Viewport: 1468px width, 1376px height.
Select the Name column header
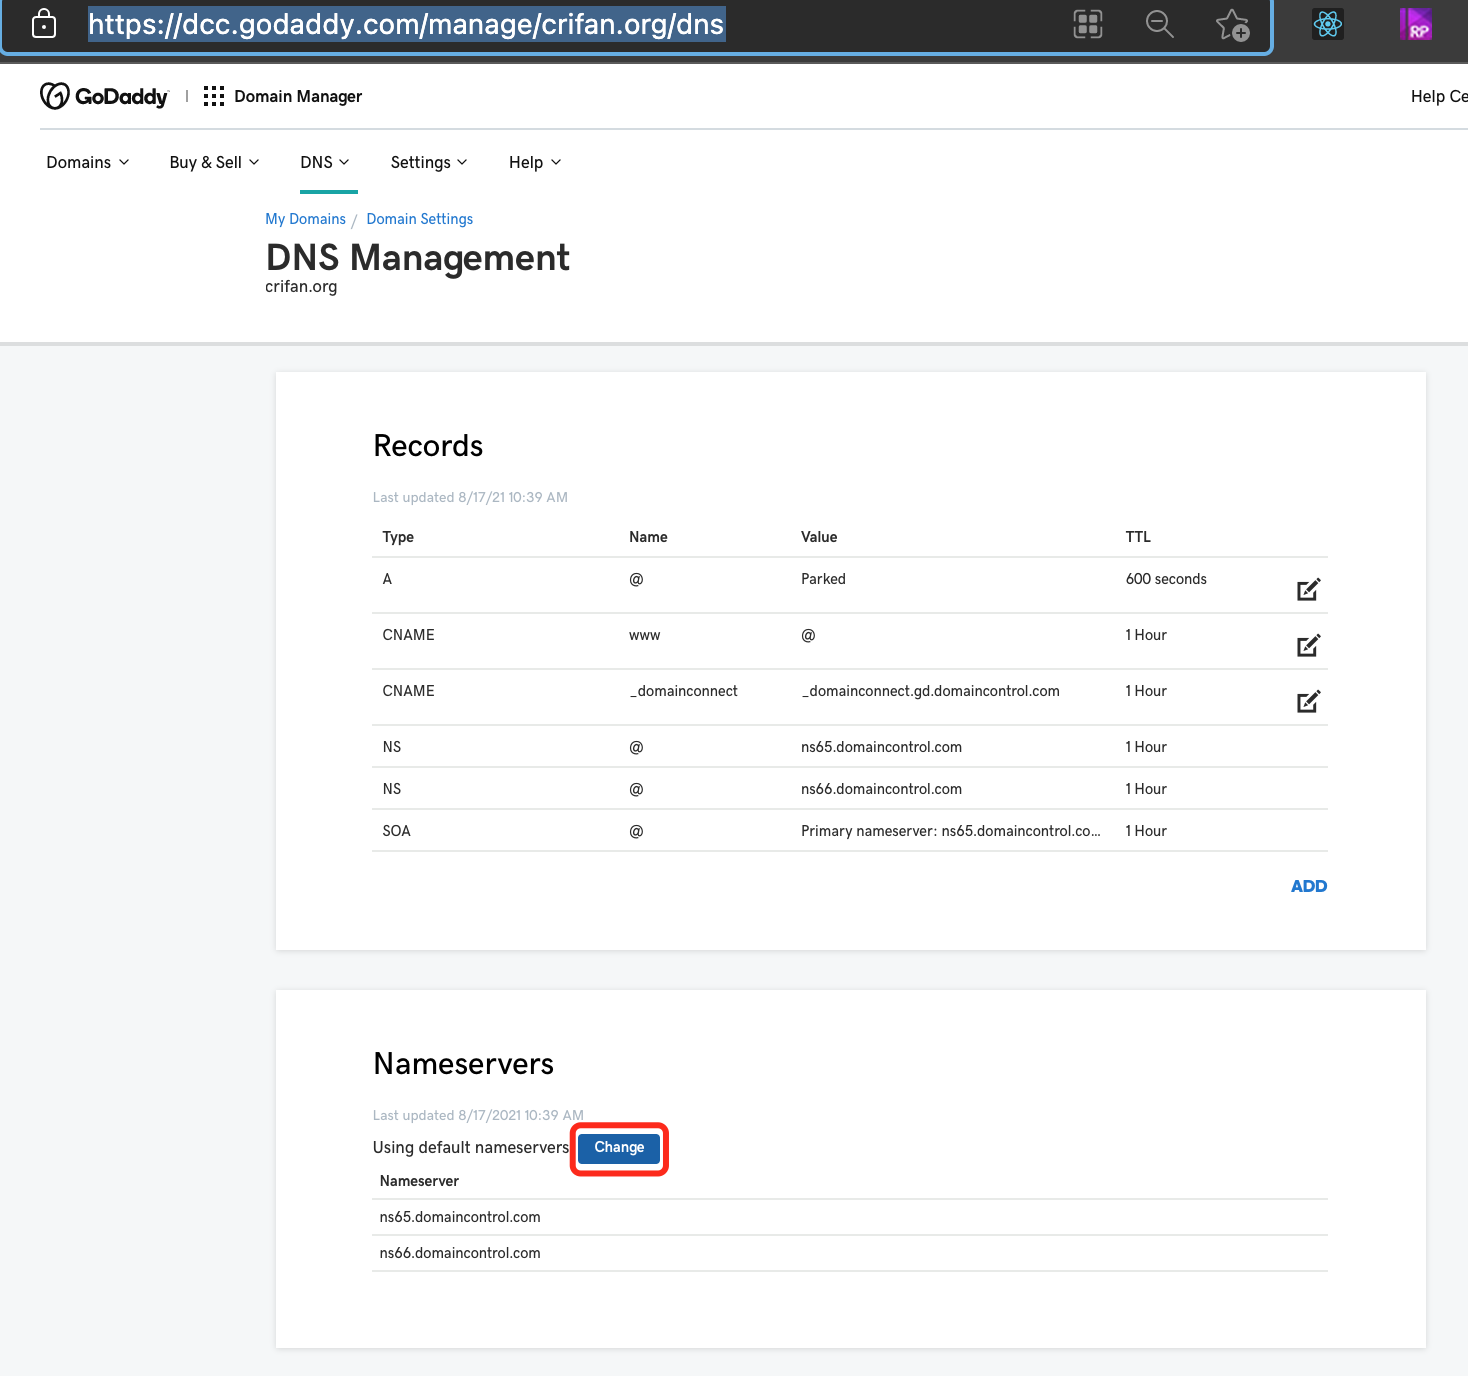point(648,537)
